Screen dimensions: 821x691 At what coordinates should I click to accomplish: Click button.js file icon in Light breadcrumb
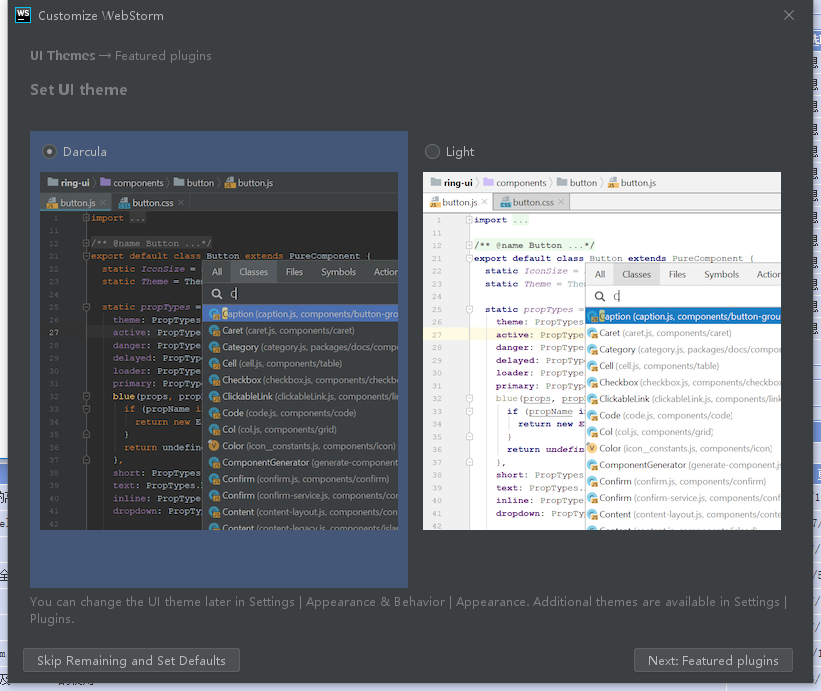(612, 183)
